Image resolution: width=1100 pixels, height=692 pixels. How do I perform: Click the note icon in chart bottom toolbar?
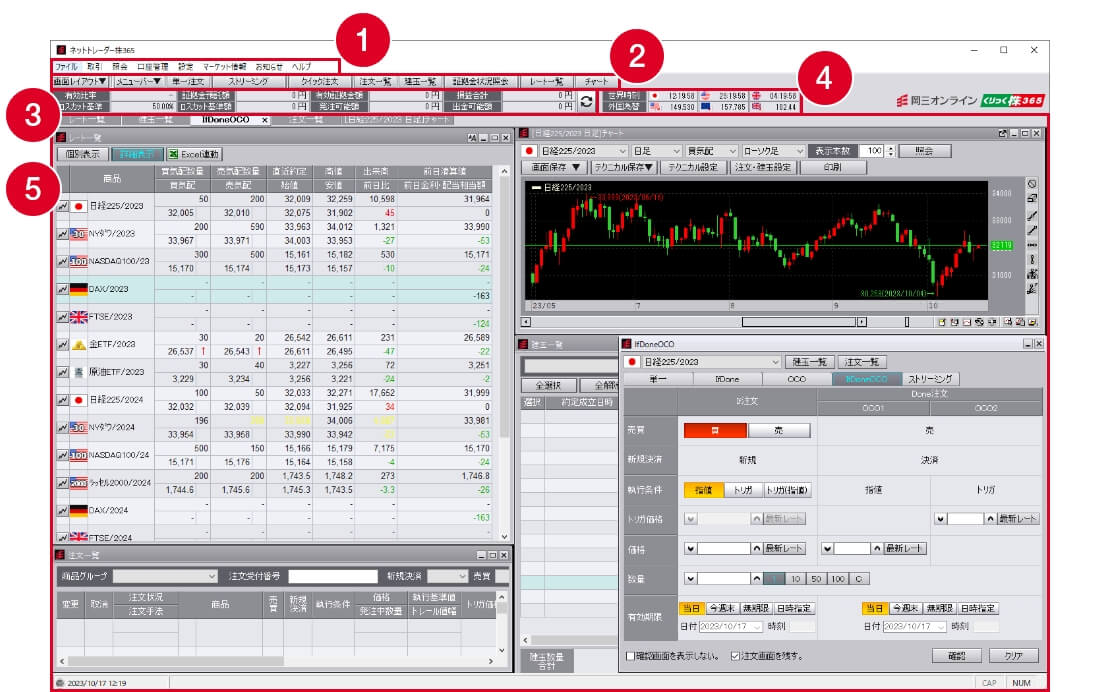pos(941,322)
